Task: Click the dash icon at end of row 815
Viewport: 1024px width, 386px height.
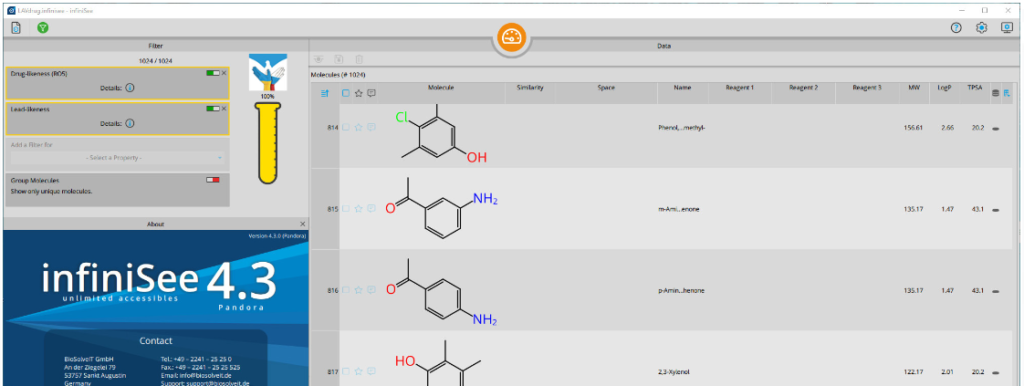Action: [996, 210]
